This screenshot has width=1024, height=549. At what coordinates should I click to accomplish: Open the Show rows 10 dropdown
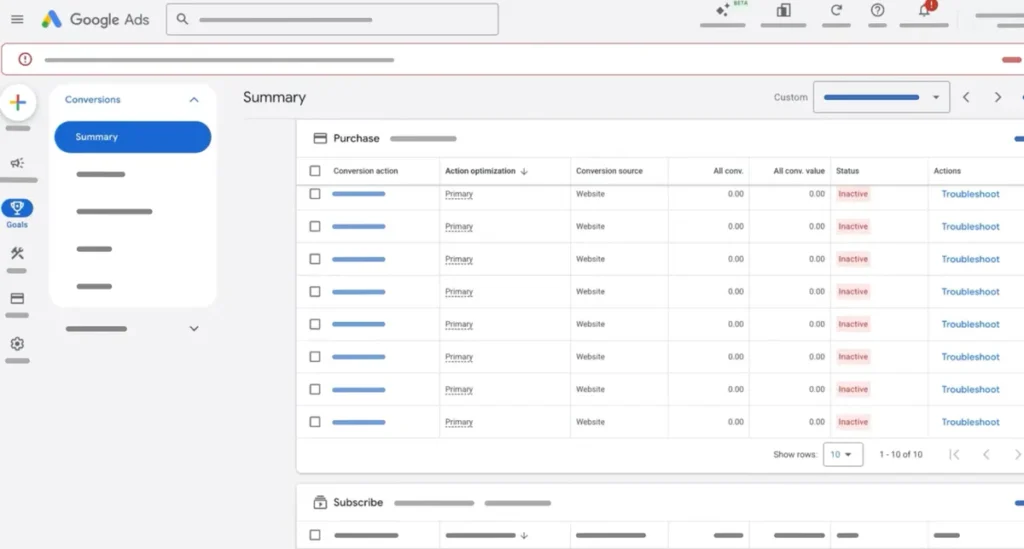[842, 454]
